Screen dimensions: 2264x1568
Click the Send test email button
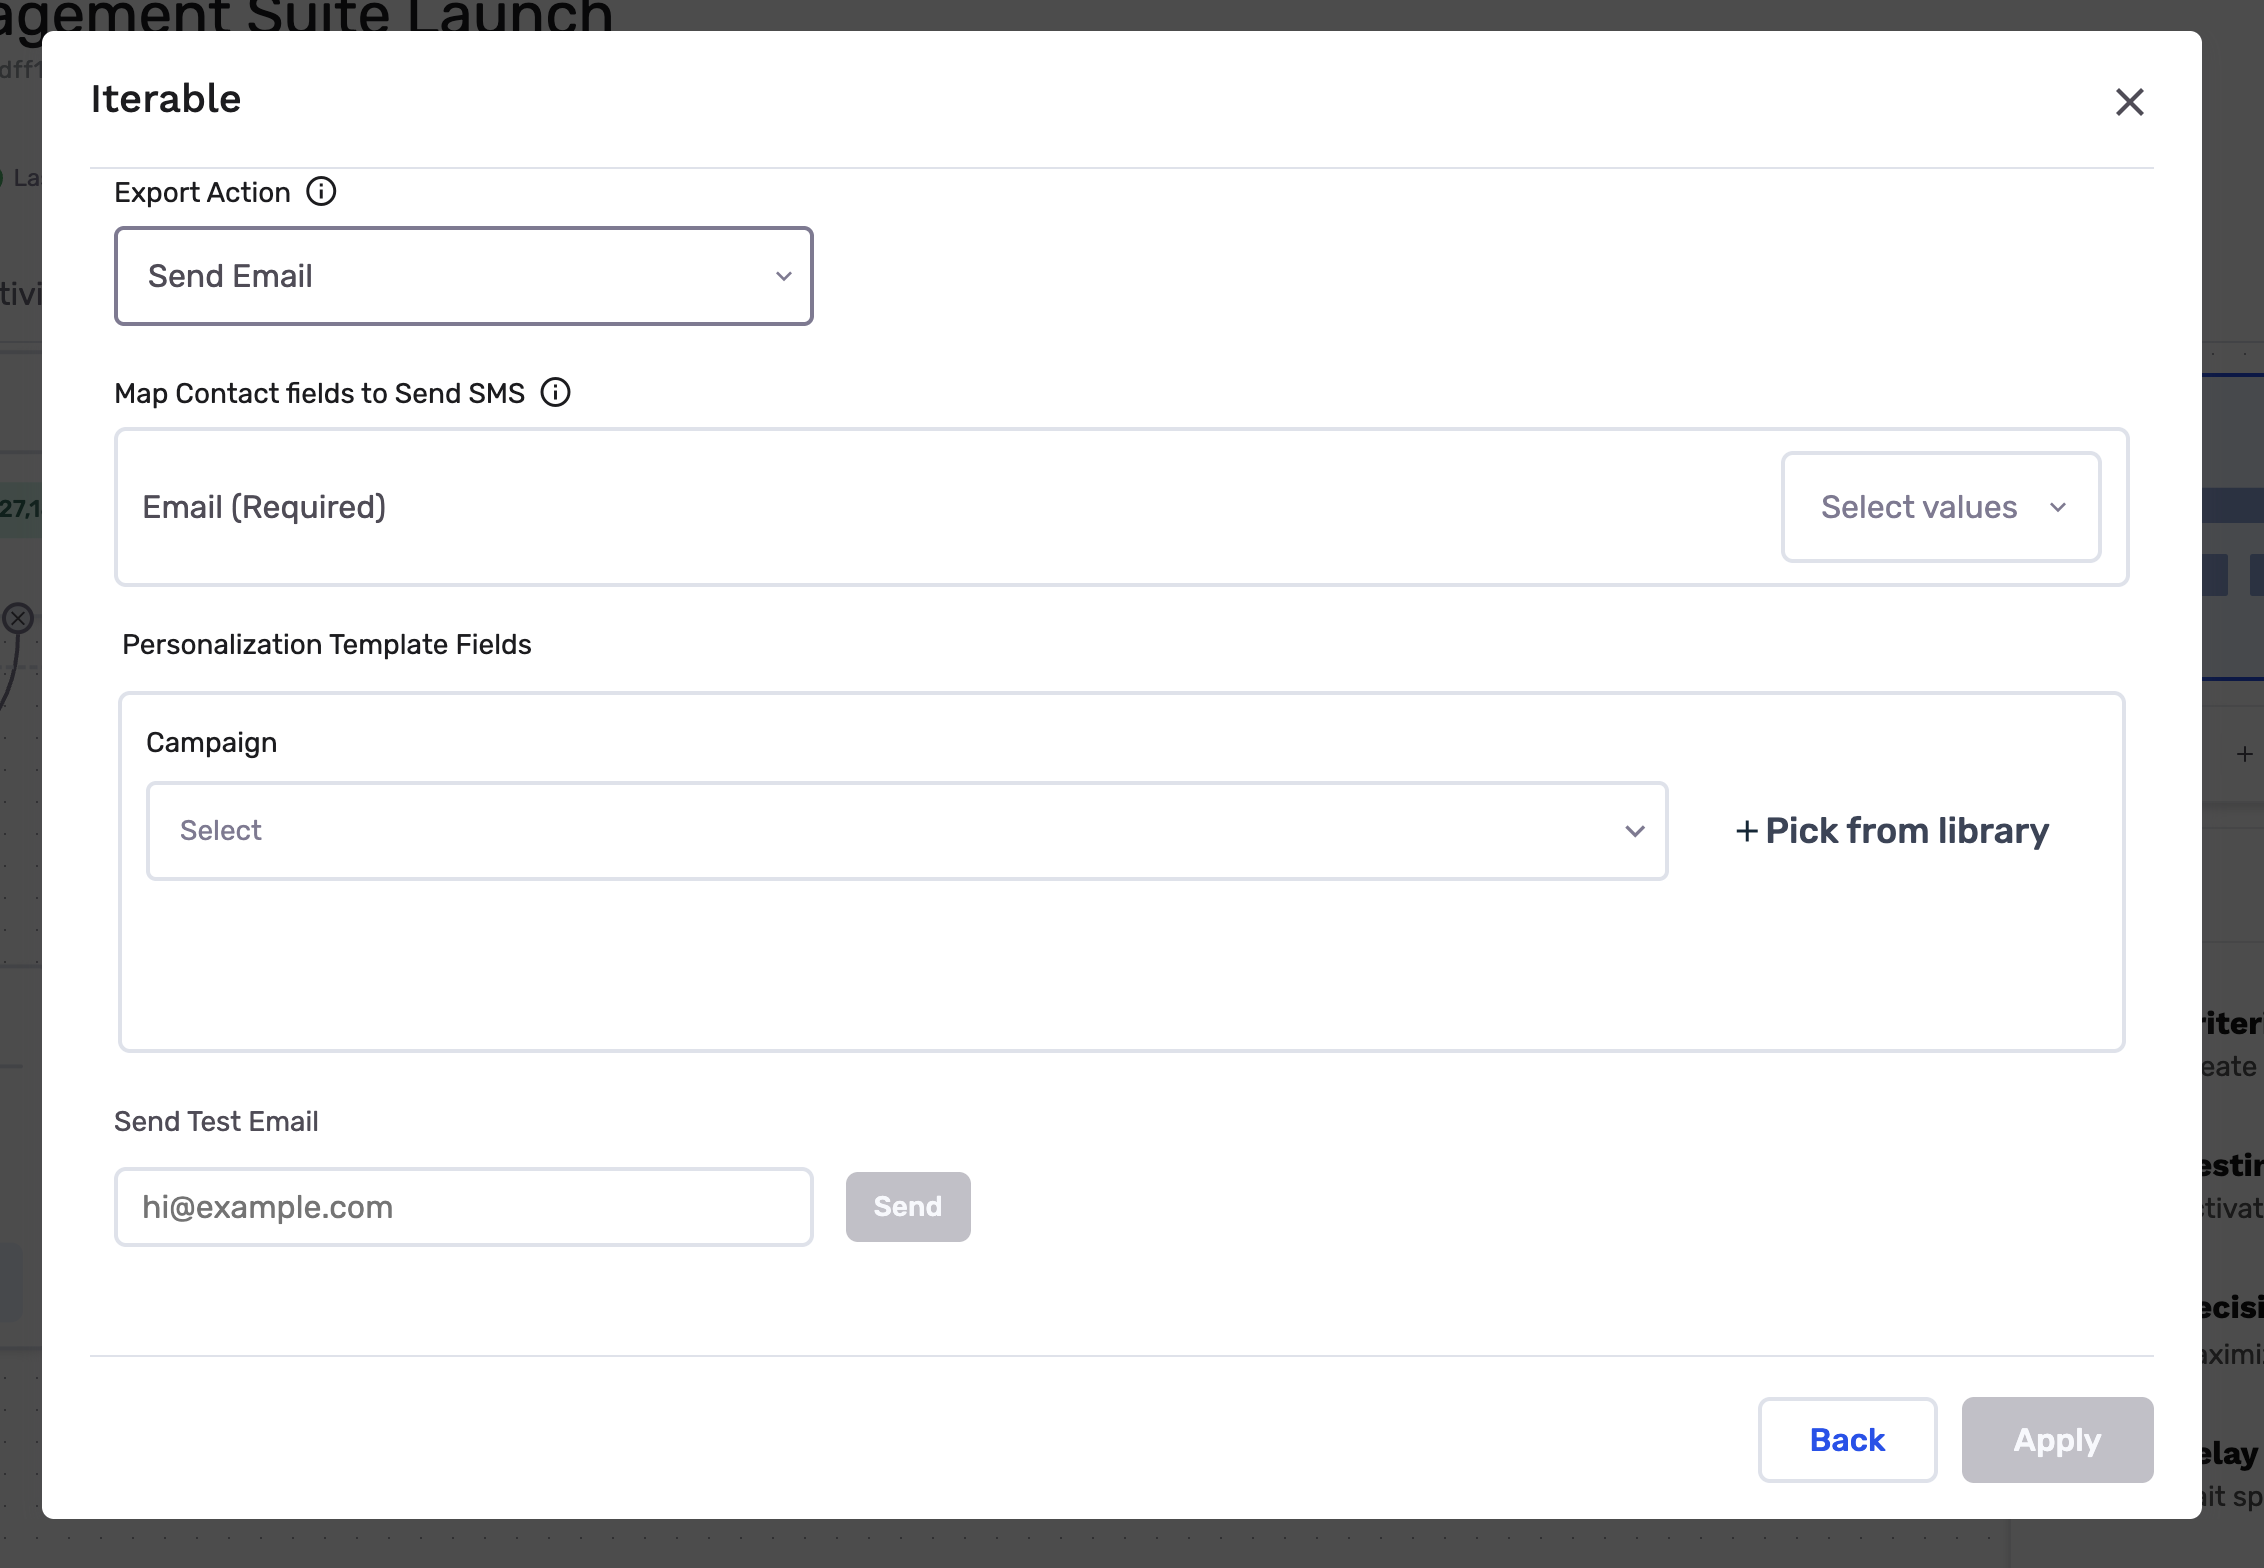point(908,1207)
